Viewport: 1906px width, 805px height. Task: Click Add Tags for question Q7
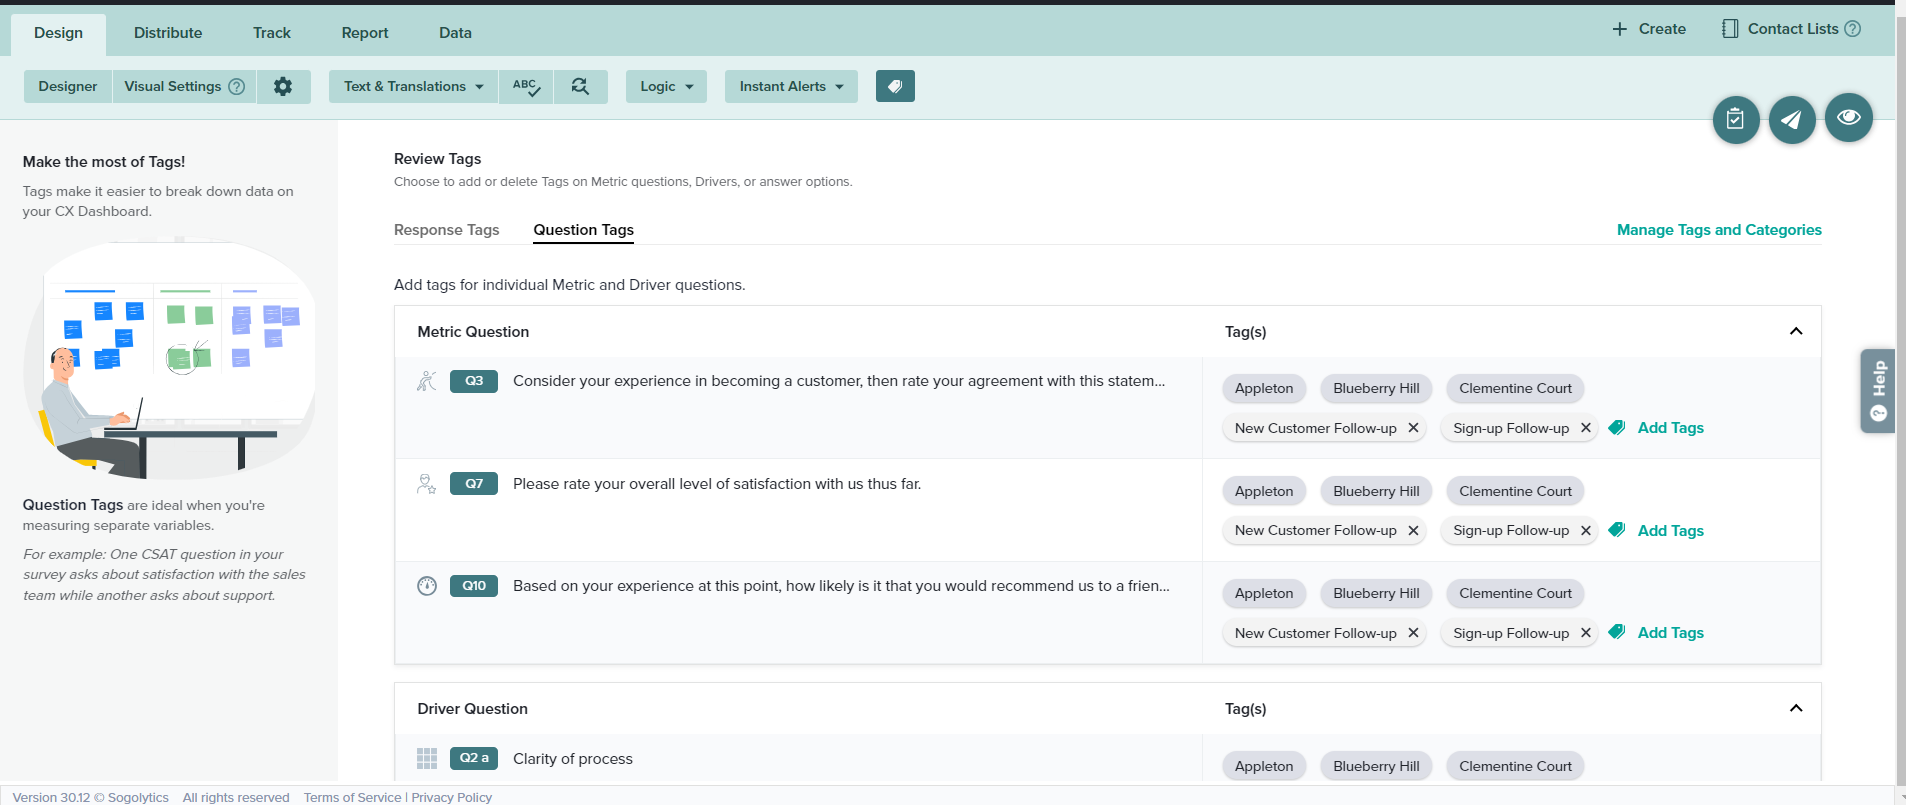pyautogui.click(x=1669, y=531)
